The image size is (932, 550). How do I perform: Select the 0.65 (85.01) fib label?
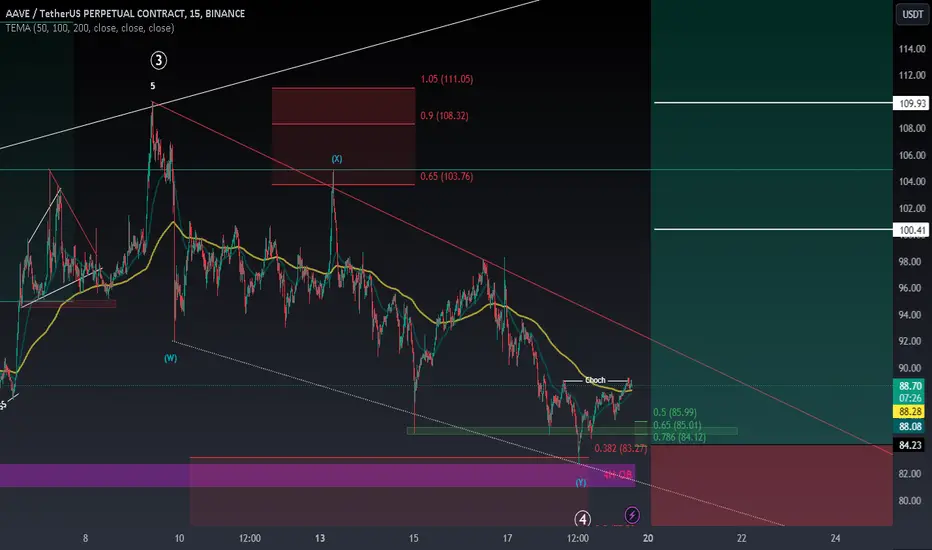(677, 425)
